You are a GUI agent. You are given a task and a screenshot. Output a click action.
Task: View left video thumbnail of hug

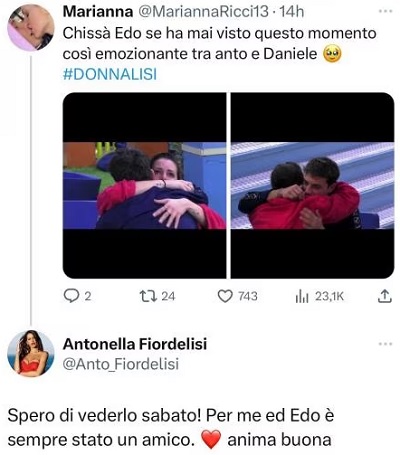[x=144, y=185]
